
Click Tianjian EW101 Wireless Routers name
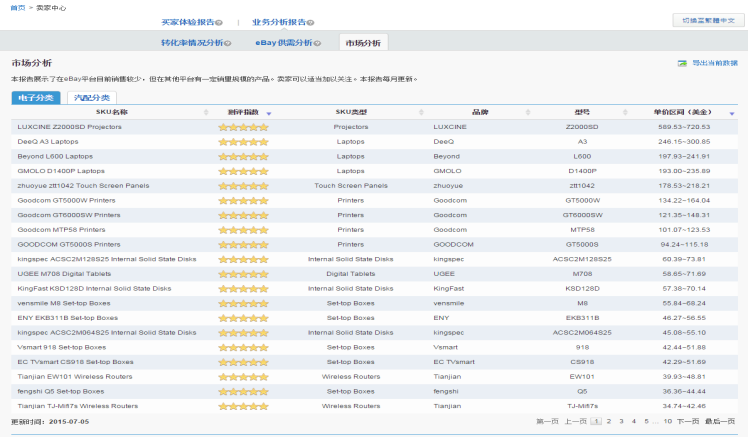75,377
